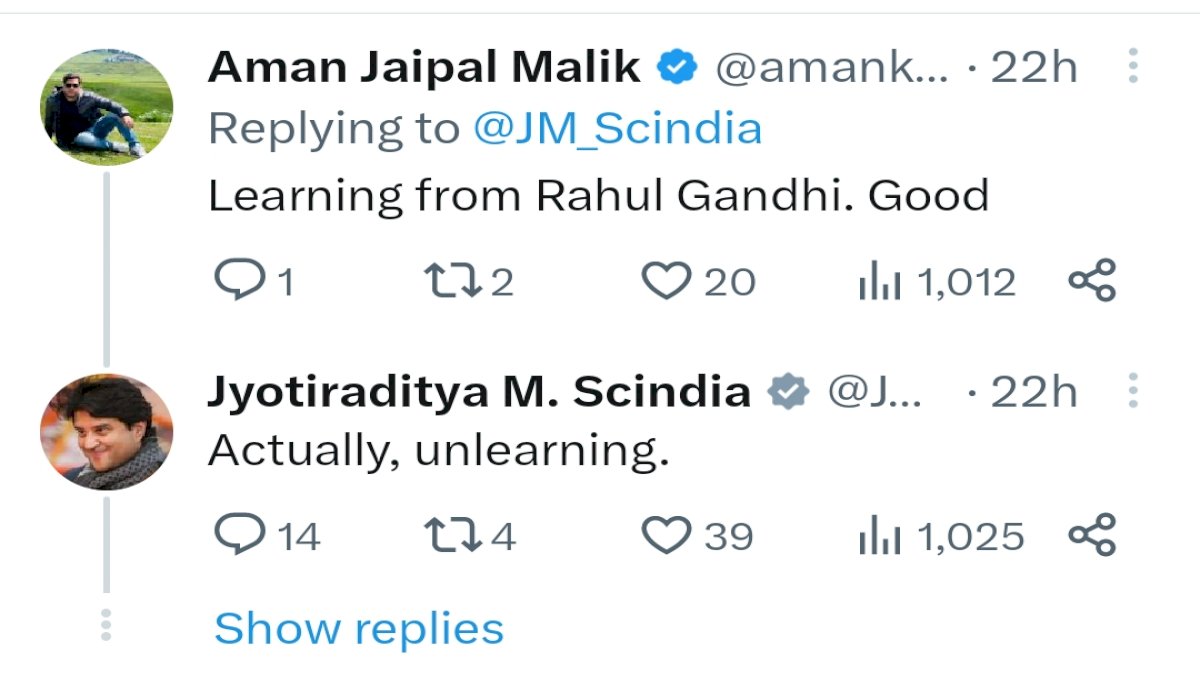
Task: Open the 'Actually, unlearning.' tweet text
Action: pos(437,451)
